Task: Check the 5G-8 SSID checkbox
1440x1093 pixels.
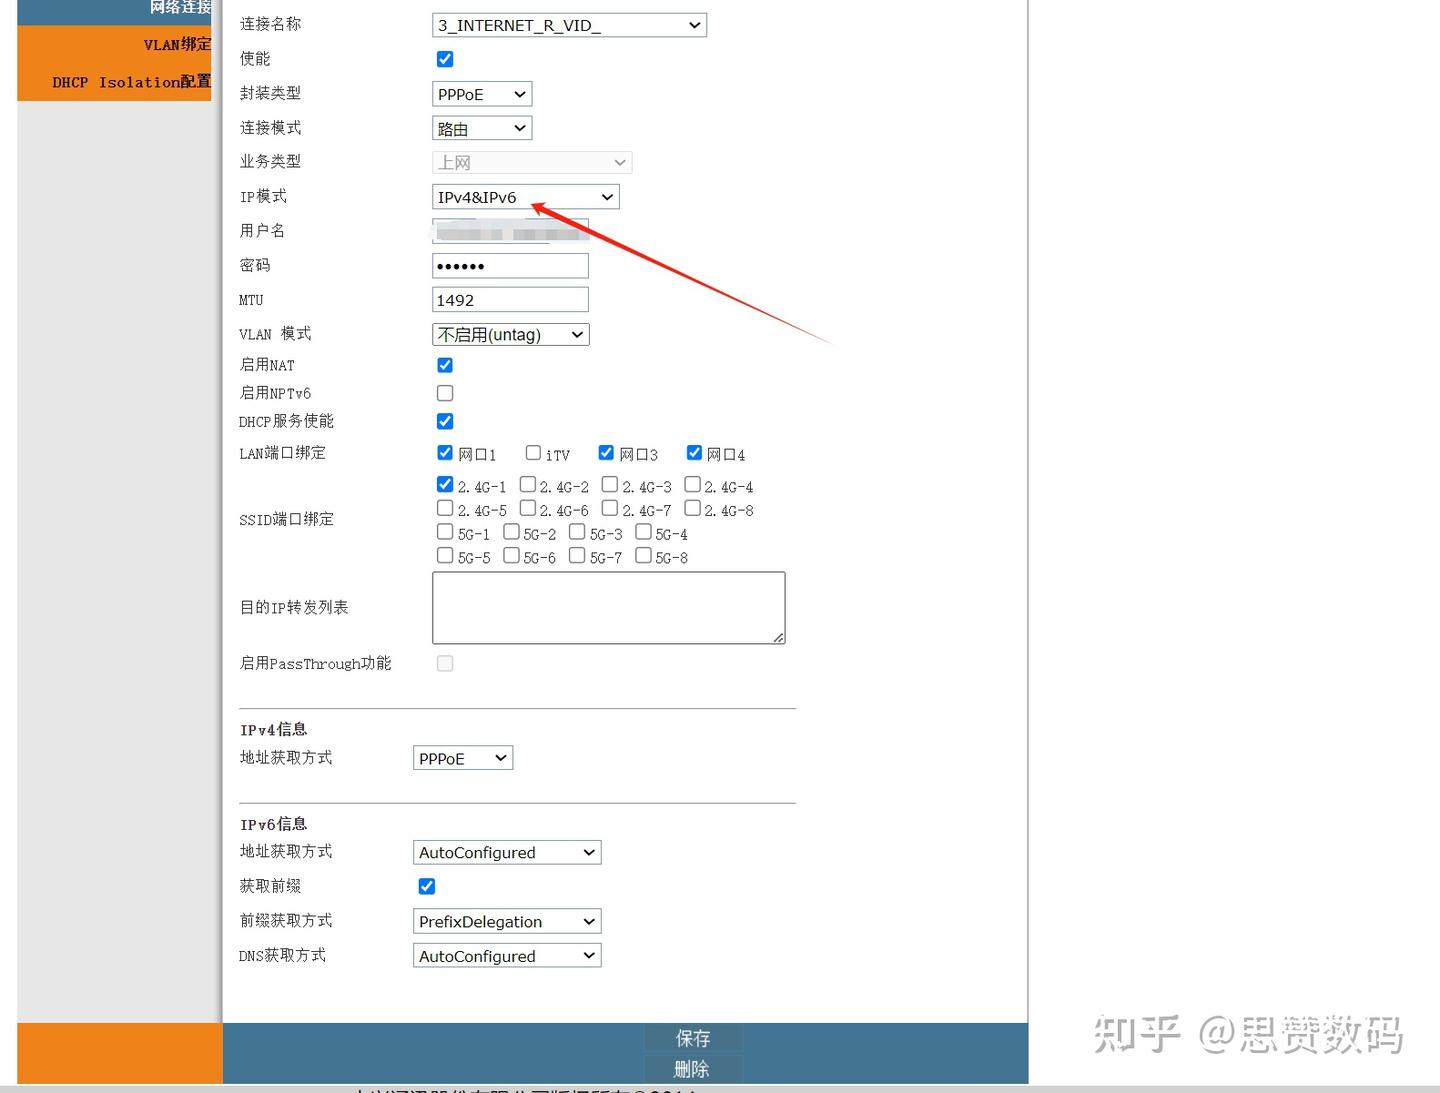Action: click(643, 555)
